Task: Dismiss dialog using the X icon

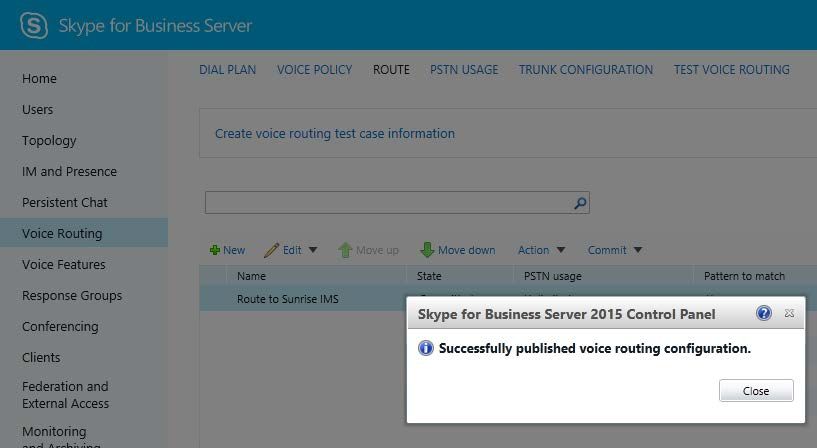Action: 789,313
